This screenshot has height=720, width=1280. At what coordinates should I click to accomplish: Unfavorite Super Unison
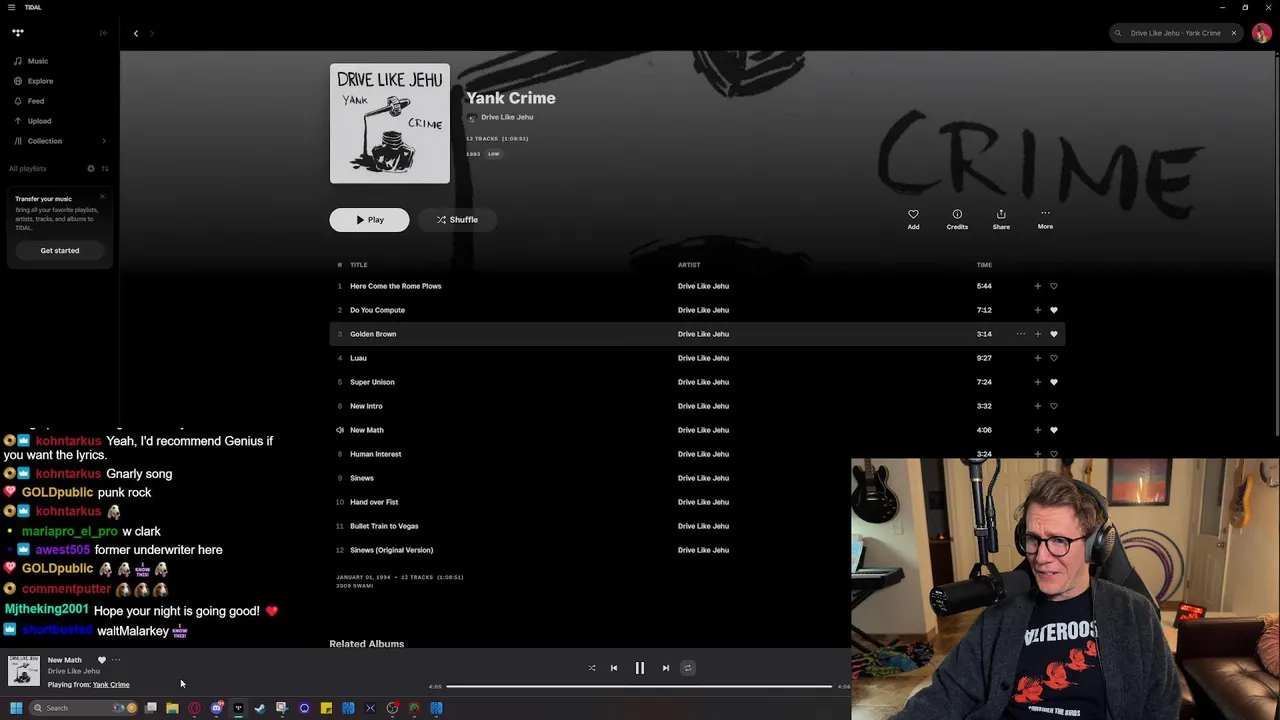[1054, 382]
